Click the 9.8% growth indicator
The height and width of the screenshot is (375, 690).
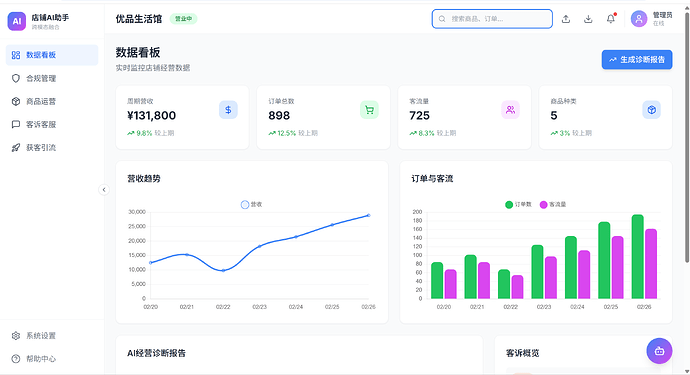tap(140, 133)
